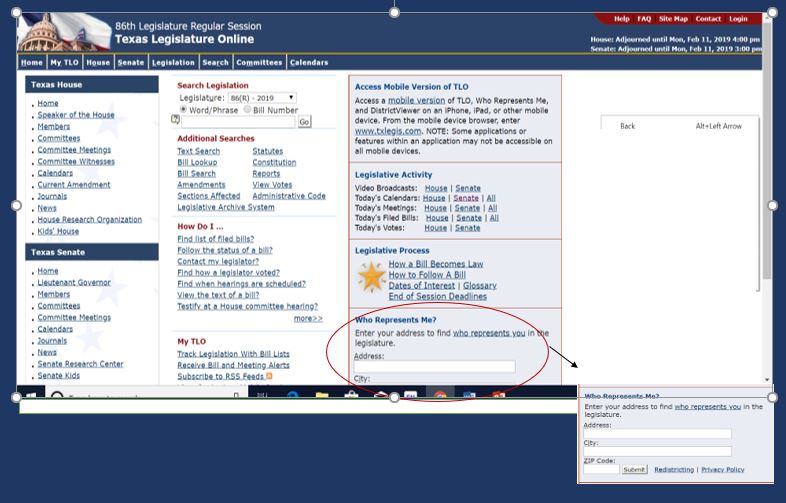Open Statutes link

268,151
